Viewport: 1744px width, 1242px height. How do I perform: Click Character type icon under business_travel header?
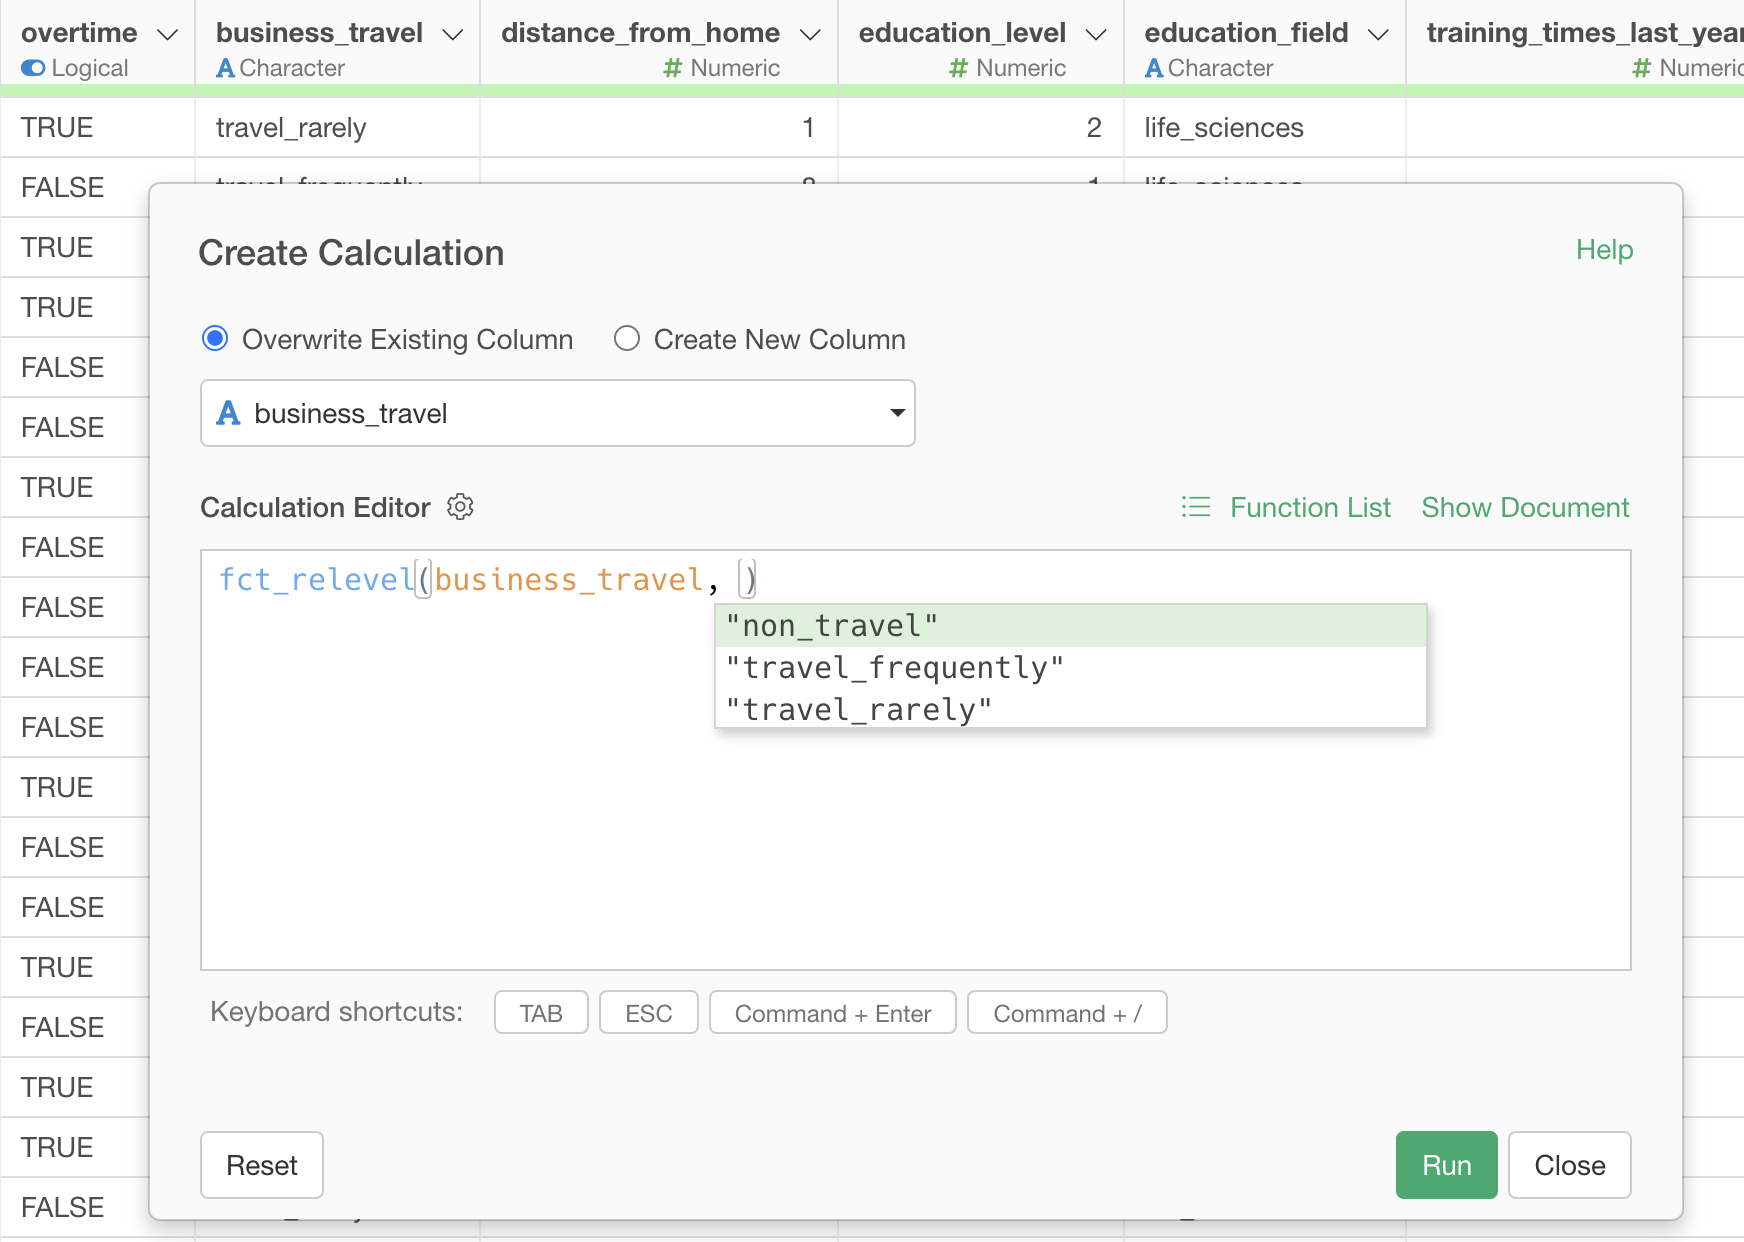(226, 68)
